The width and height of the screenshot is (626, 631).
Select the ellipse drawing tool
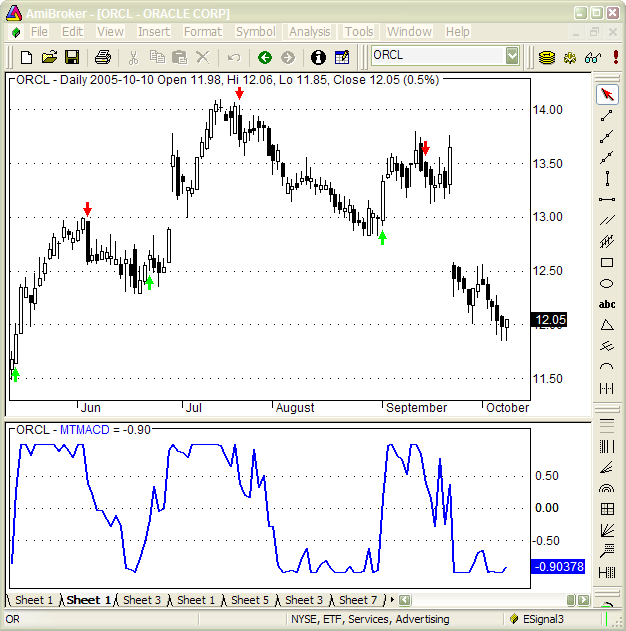(x=607, y=283)
